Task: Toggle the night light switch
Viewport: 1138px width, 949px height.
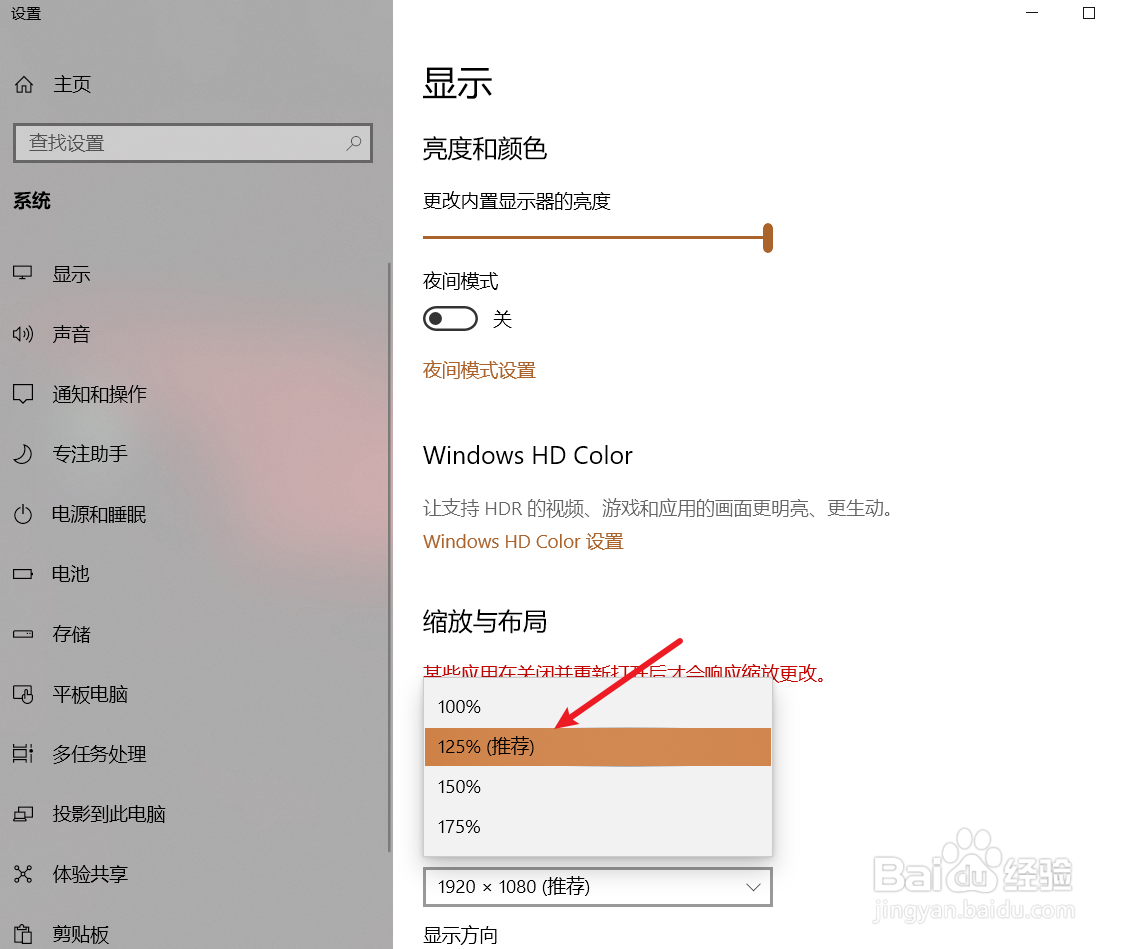Action: (x=451, y=319)
